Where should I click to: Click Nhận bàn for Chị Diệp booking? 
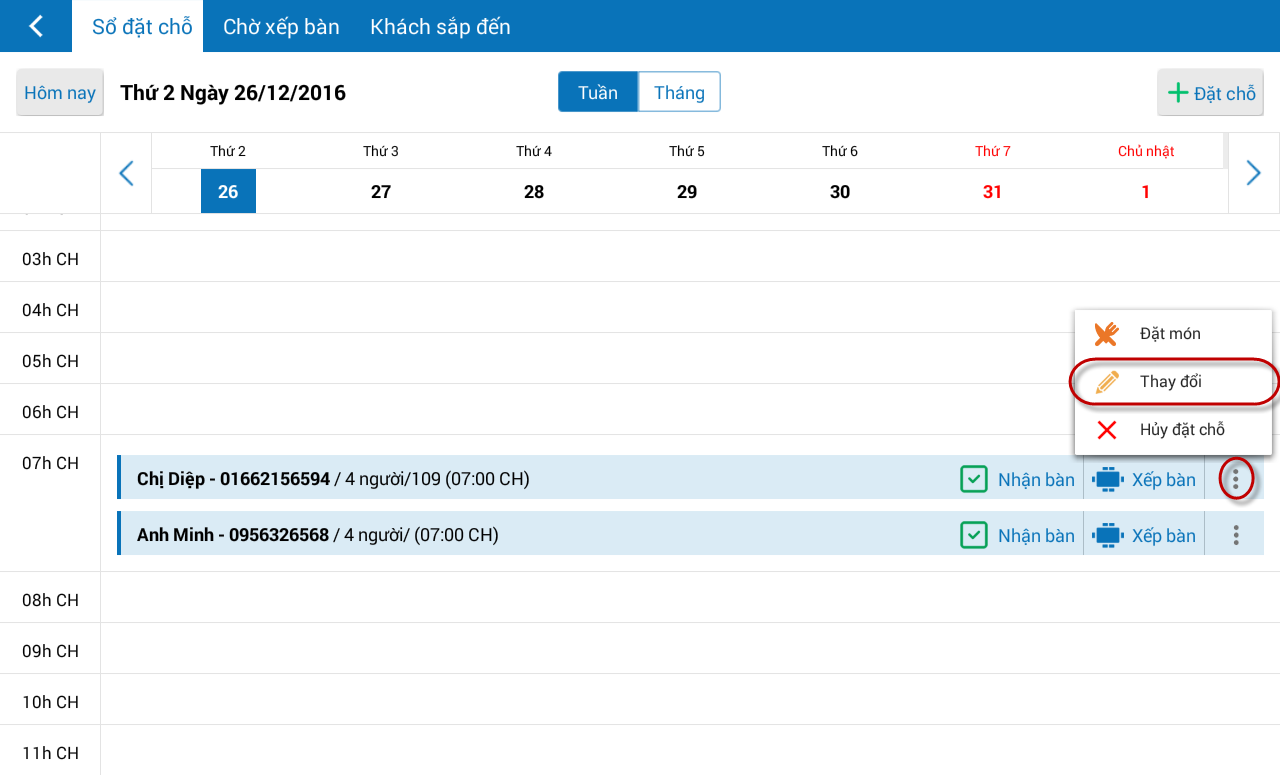tap(1018, 480)
